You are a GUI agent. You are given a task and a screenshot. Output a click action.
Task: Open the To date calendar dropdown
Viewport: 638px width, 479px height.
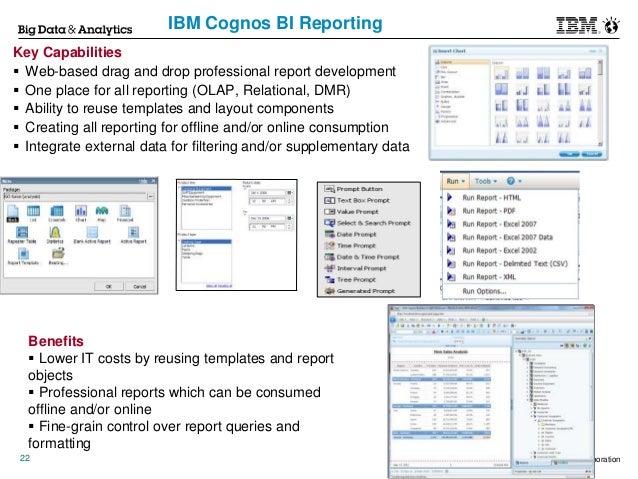click(x=290, y=219)
